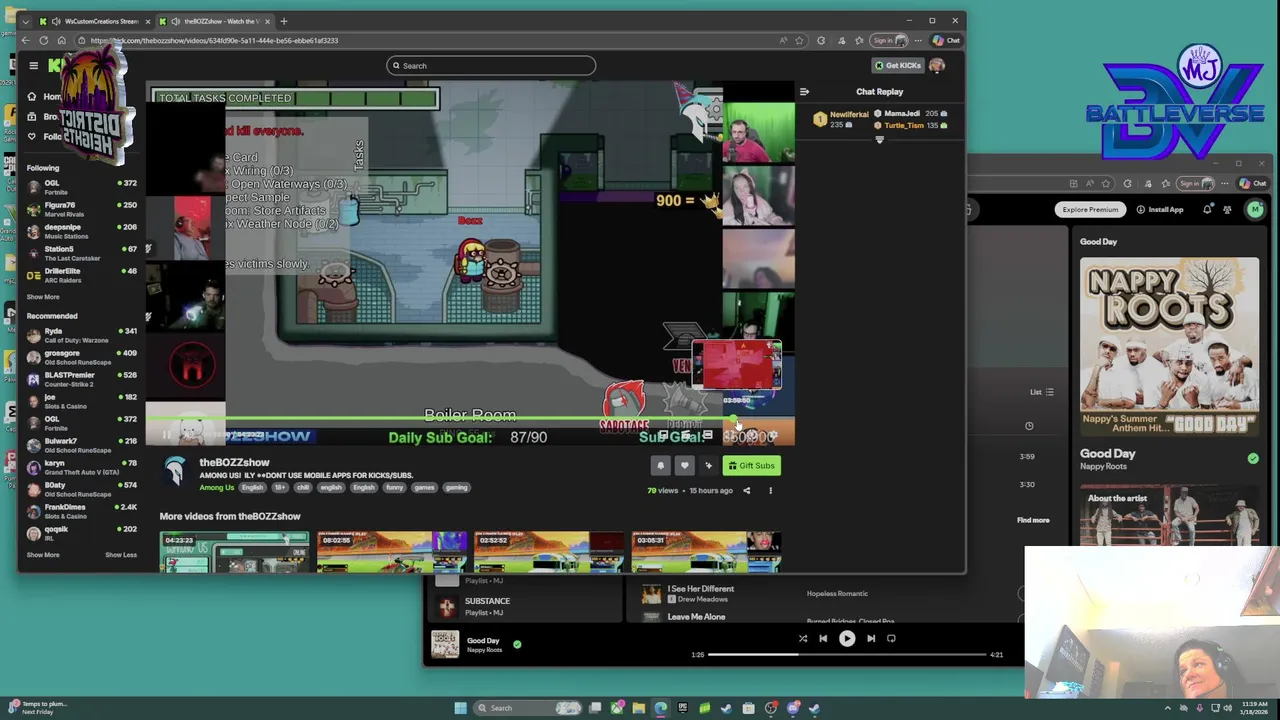This screenshot has height=720, width=1280.
Task: Open Spotify's What's New bell
Action: (1207, 209)
